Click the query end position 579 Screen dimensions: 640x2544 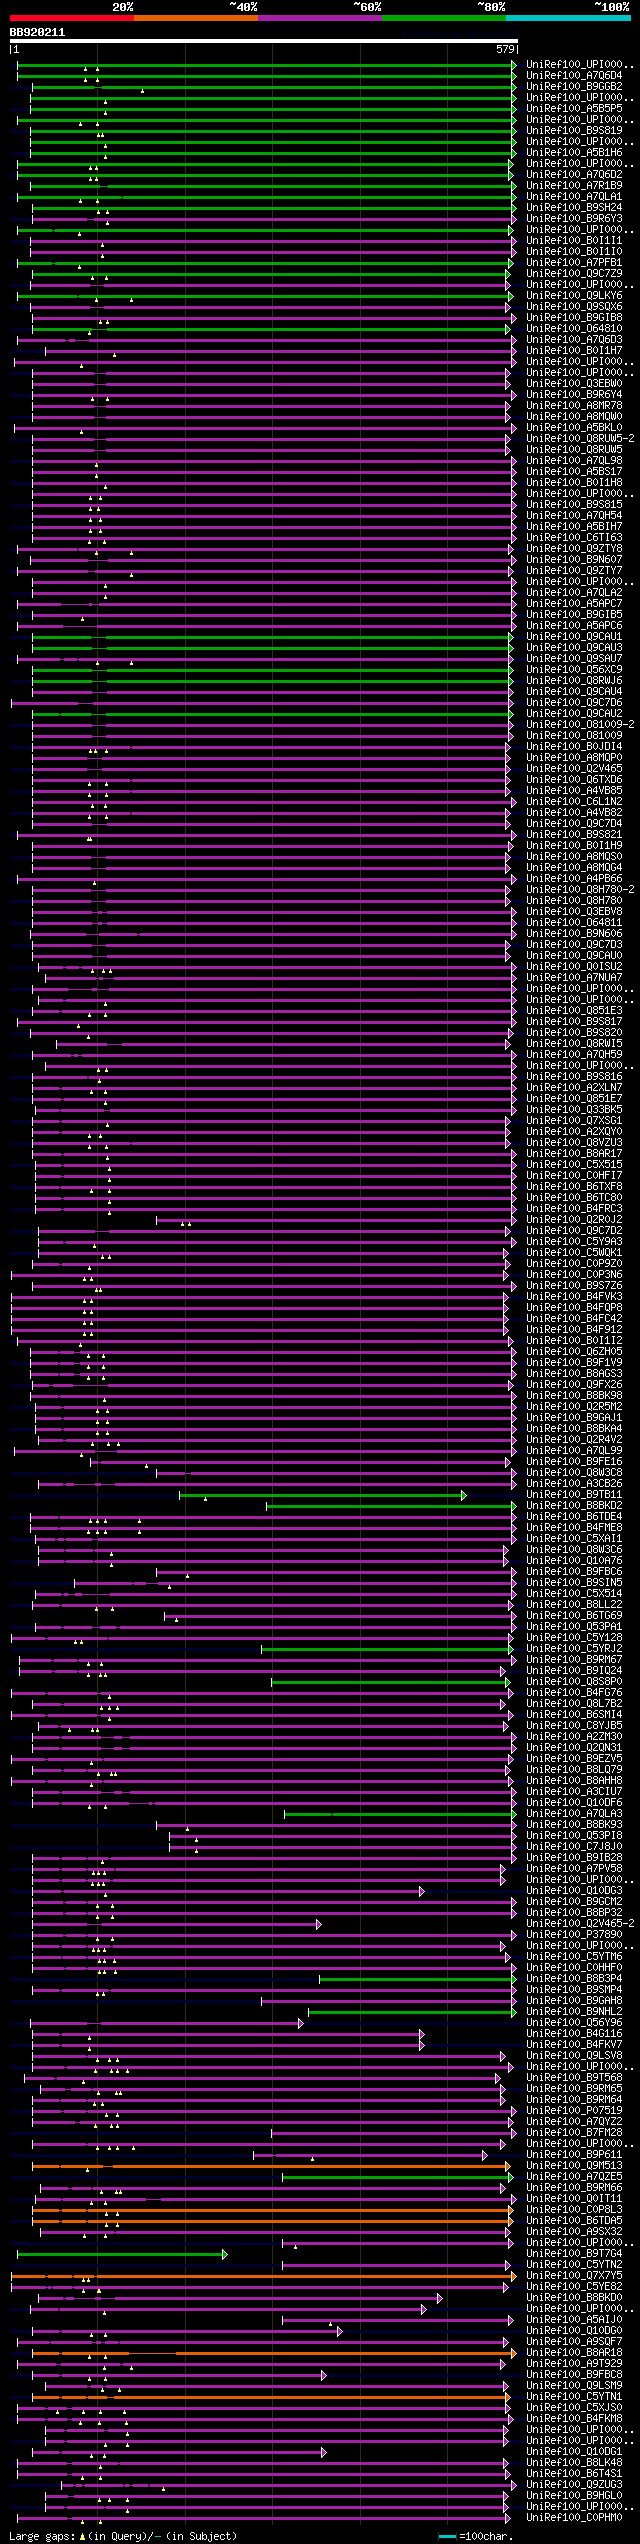505,49
